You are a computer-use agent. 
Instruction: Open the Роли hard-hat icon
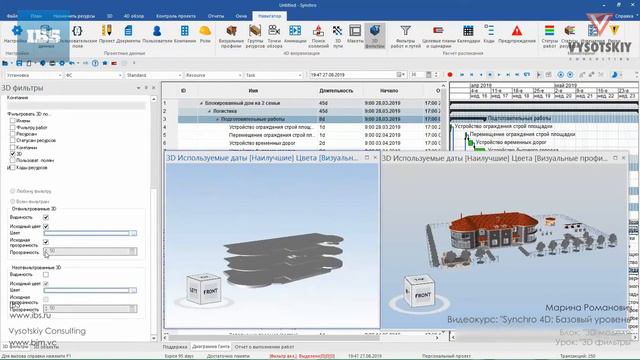click(205, 31)
